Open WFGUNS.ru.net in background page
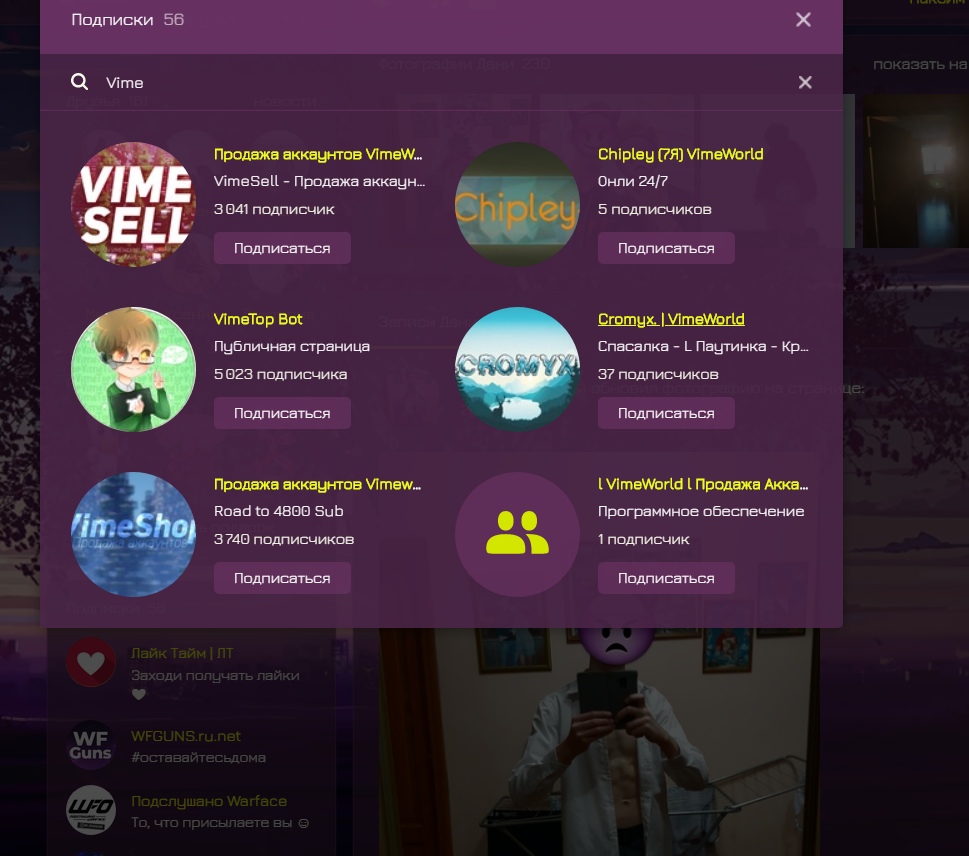969x856 pixels. point(186,736)
